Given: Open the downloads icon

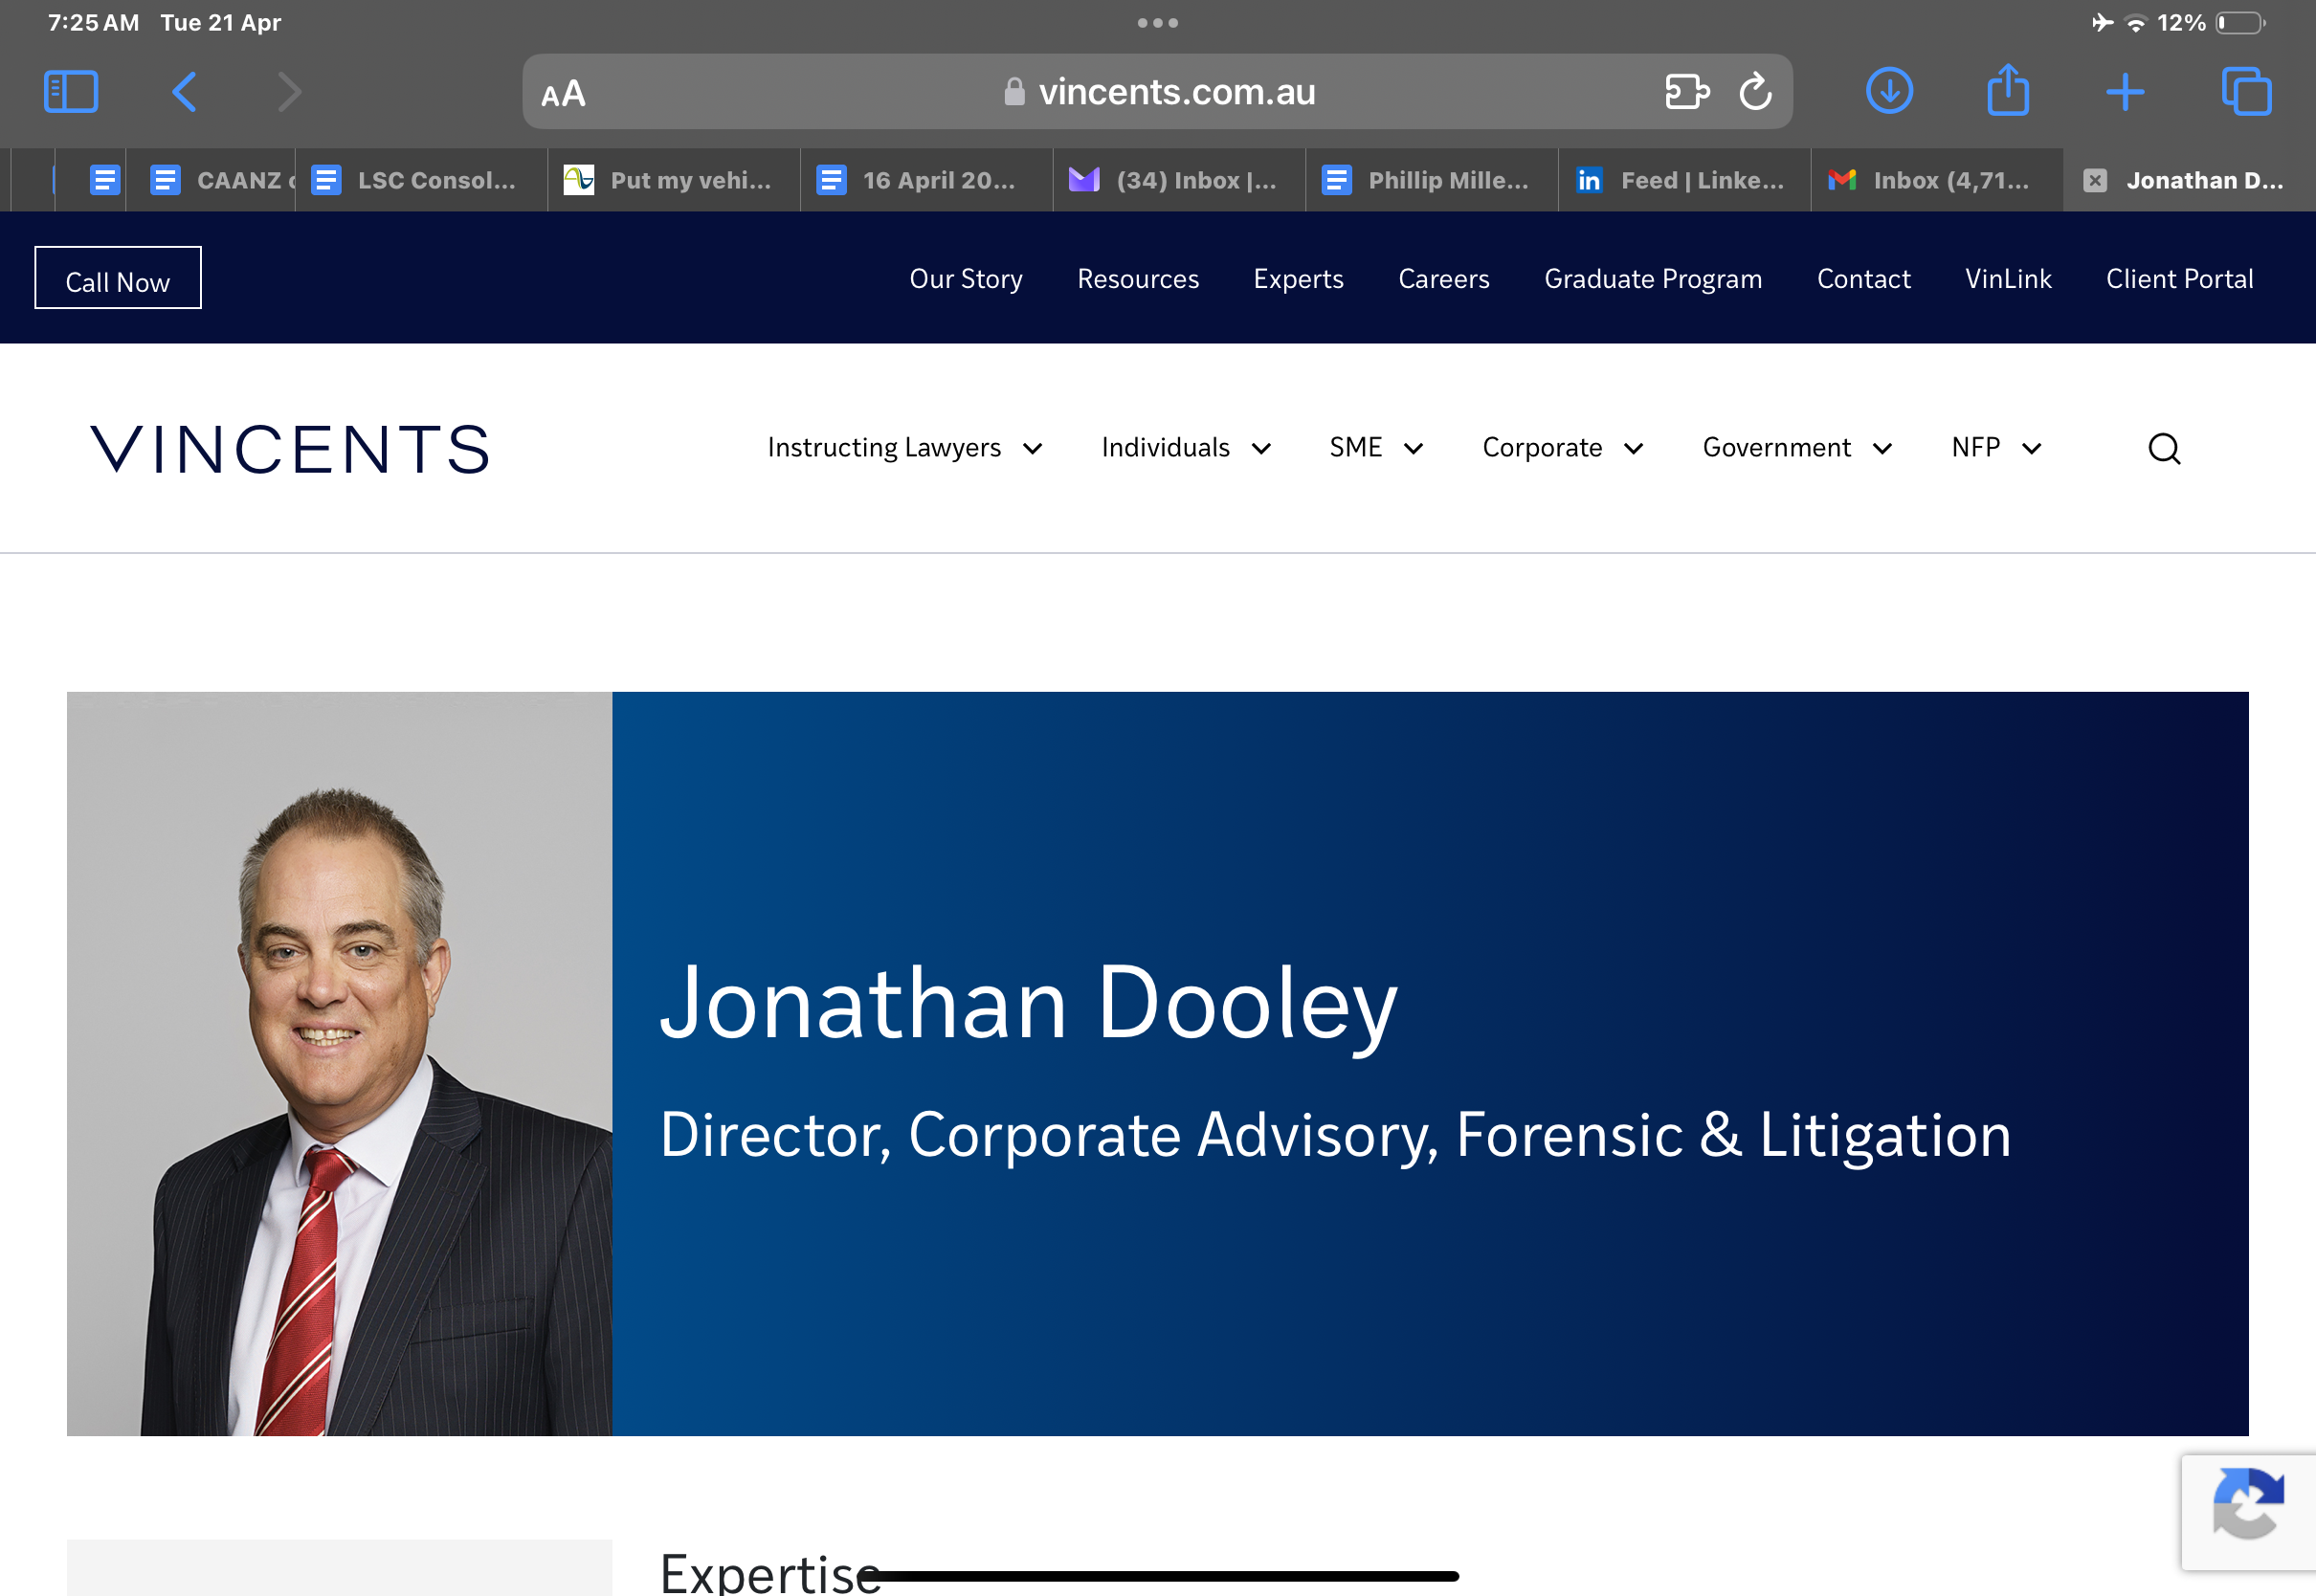Looking at the screenshot, I should pyautogui.click(x=1889, y=92).
